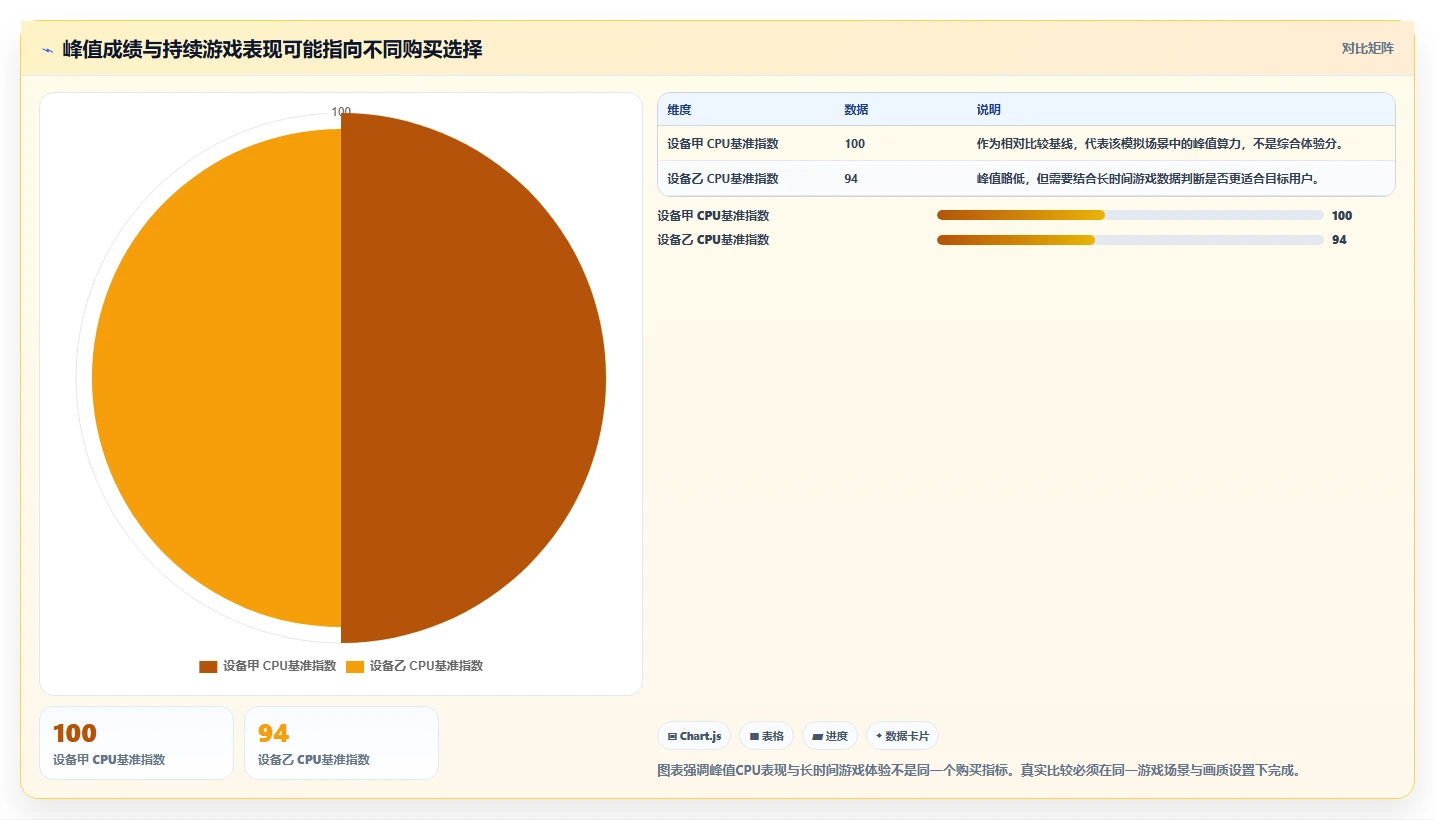This screenshot has height=820, width=1435.
Task: Click the footer note starting 图表强调峰值CPU
Action: (979, 770)
